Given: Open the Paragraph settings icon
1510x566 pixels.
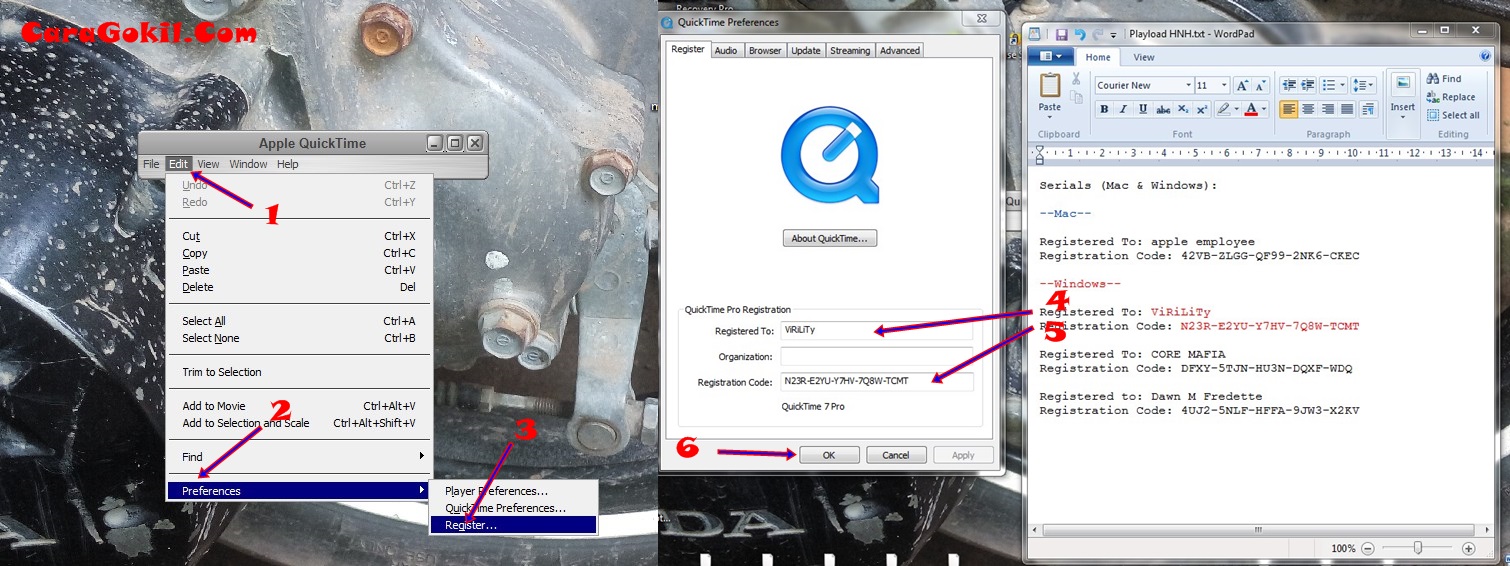Looking at the screenshot, I should [1366, 109].
